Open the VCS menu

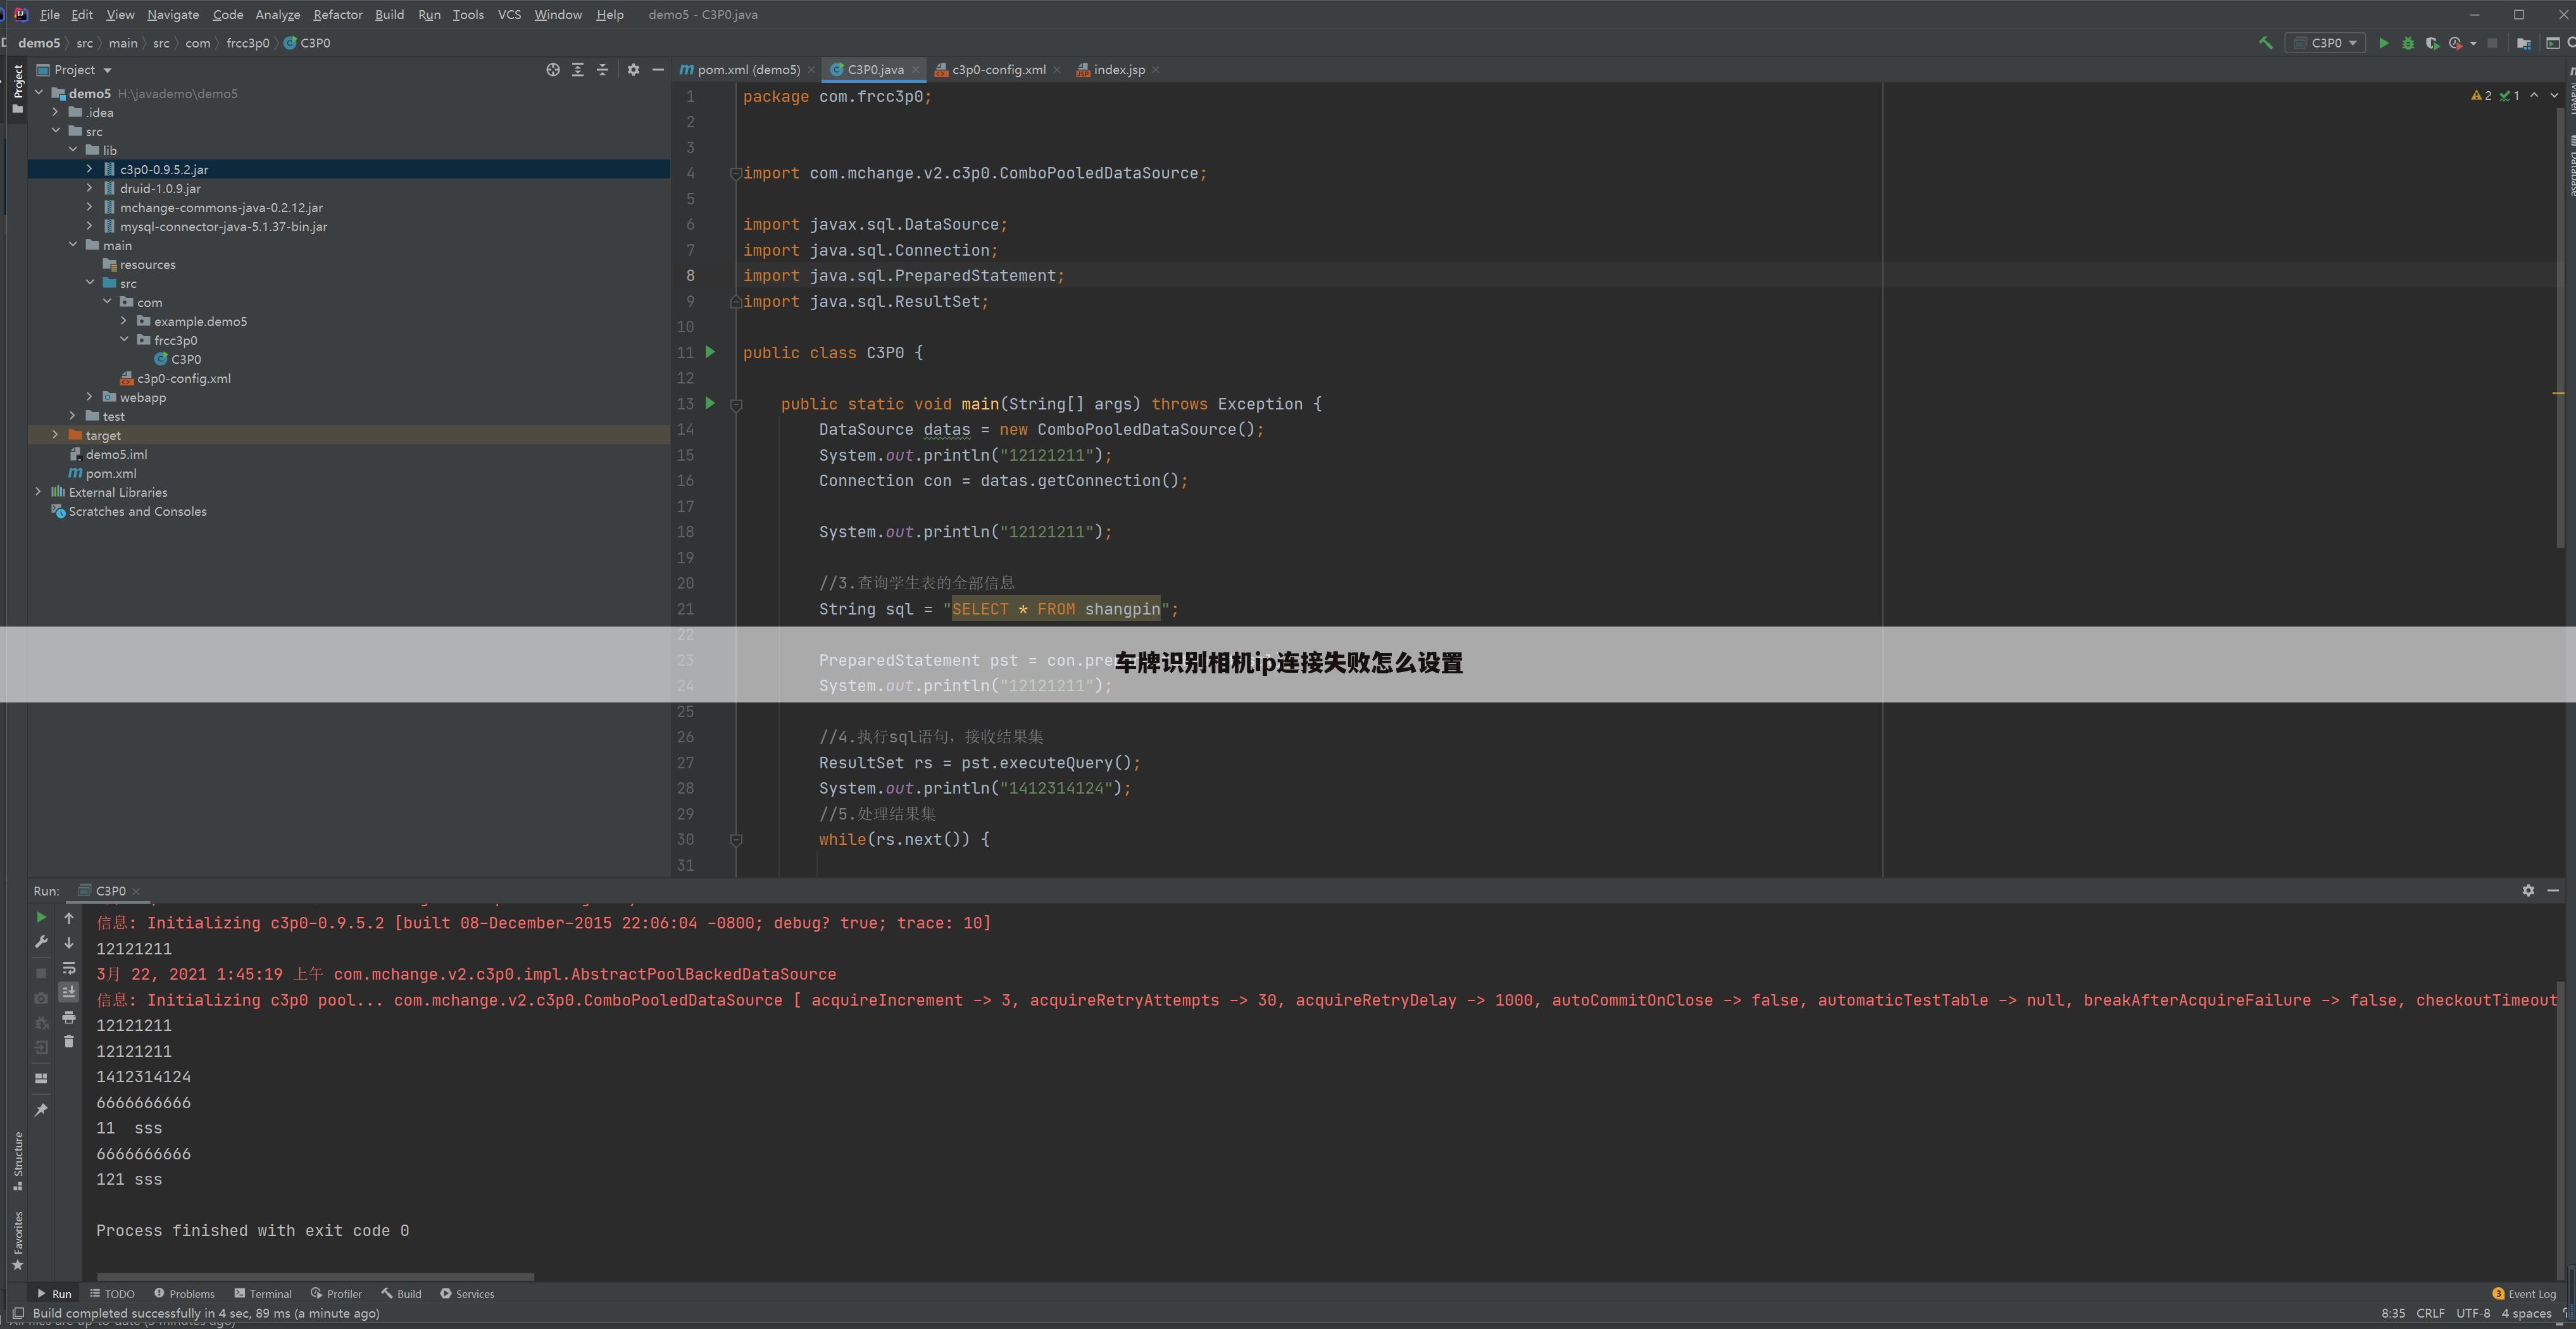pos(509,15)
